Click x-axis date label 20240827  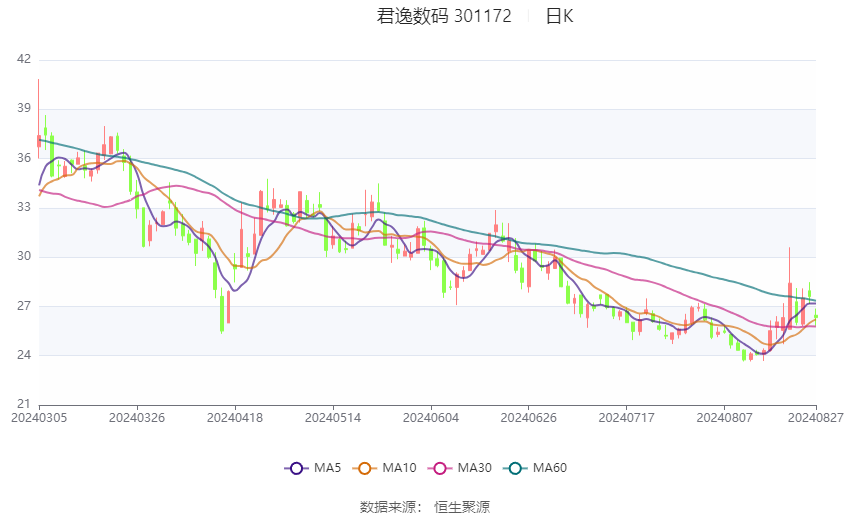click(x=816, y=418)
